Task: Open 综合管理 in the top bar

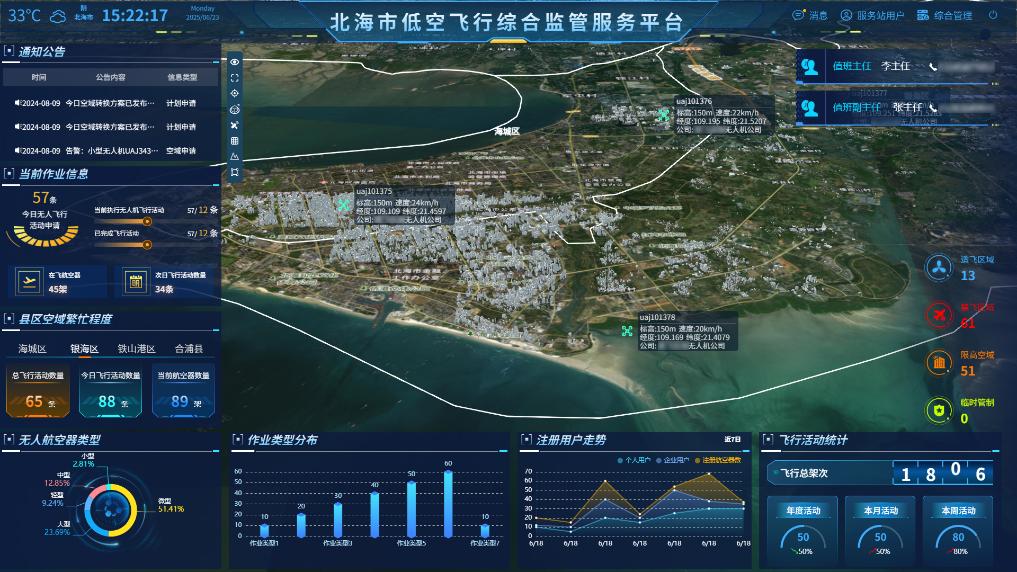Action: 944,16
